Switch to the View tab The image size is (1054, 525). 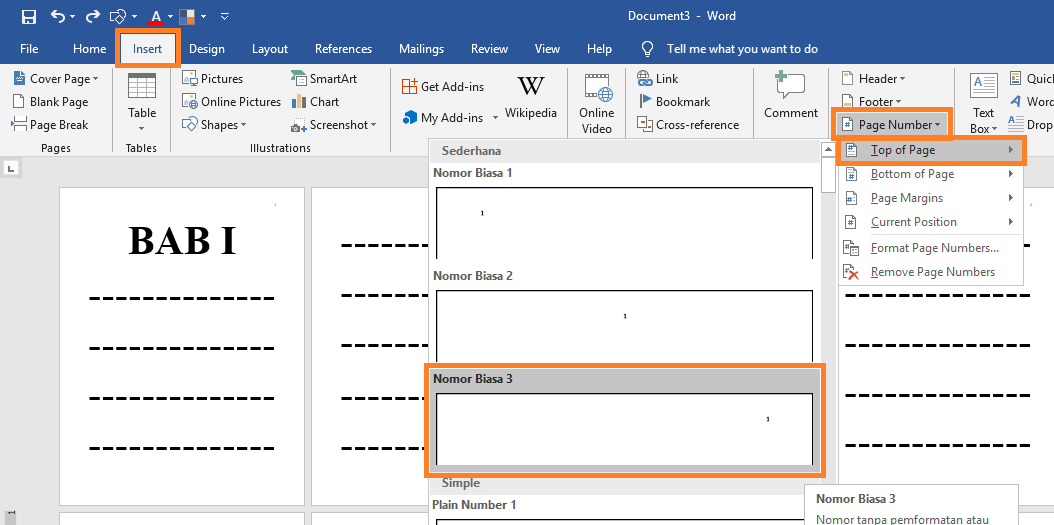(x=547, y=49)
